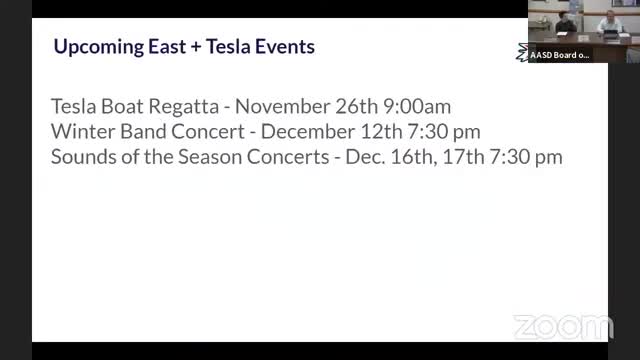Click the 'AASD Board o...' name label

coord(560,55)
